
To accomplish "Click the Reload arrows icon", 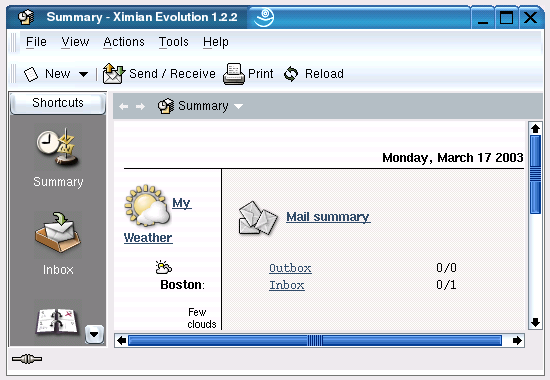I will pos(291,74).
